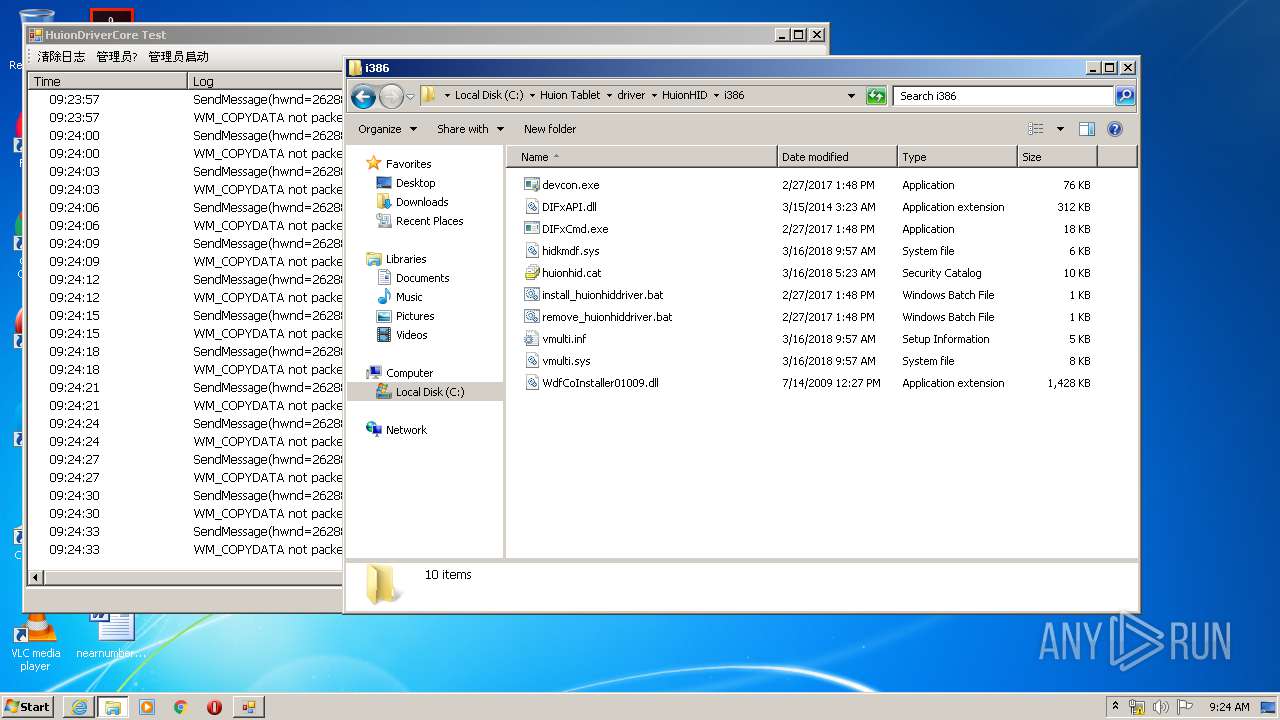Show hidden tray icons arrow

click(x=1115, y=707)
